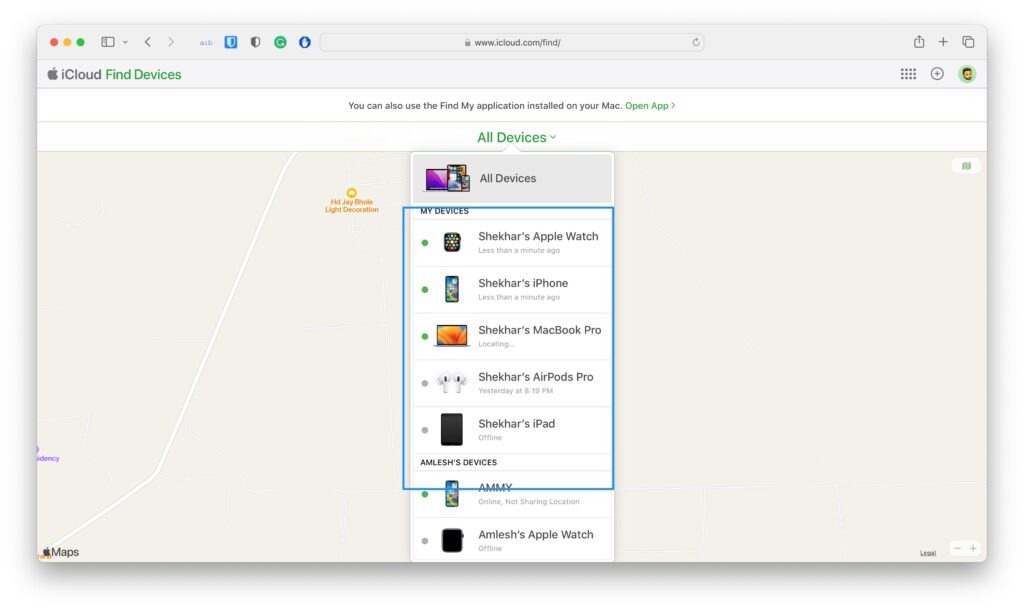1024x611 pixels.
Task: Open the translate extension icon
Action: (x=206, y=42)
